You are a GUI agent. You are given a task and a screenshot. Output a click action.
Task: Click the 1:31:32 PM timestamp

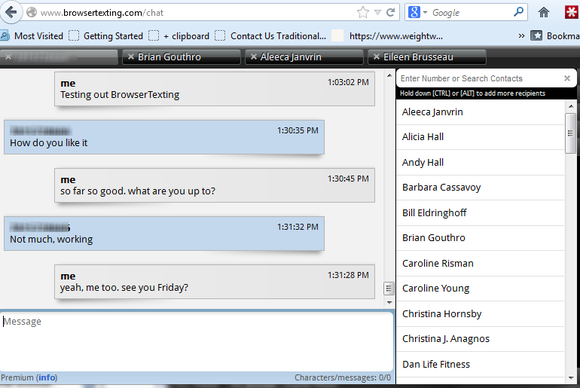click(298, 227)
